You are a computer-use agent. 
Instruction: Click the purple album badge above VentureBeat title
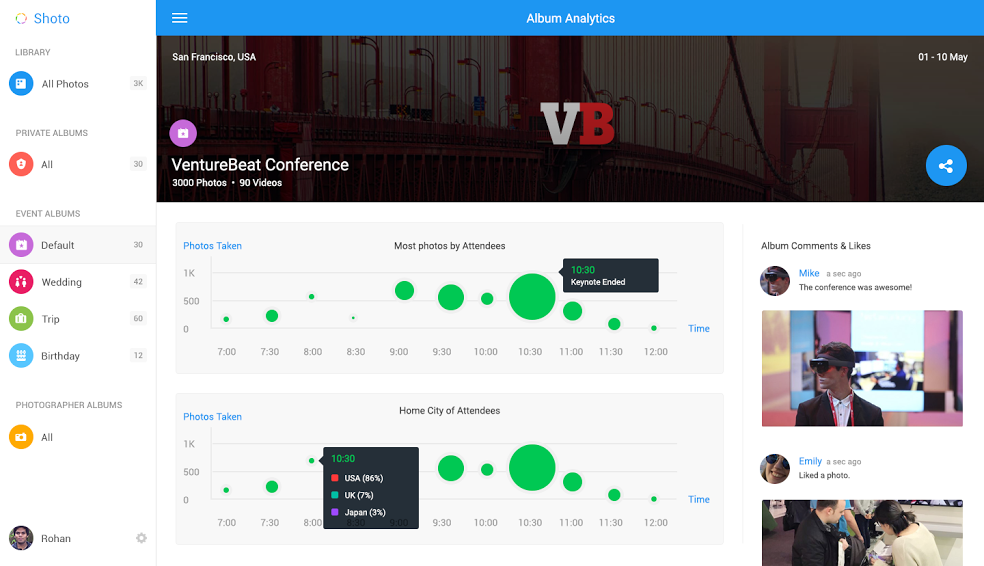tap(183, 133)
